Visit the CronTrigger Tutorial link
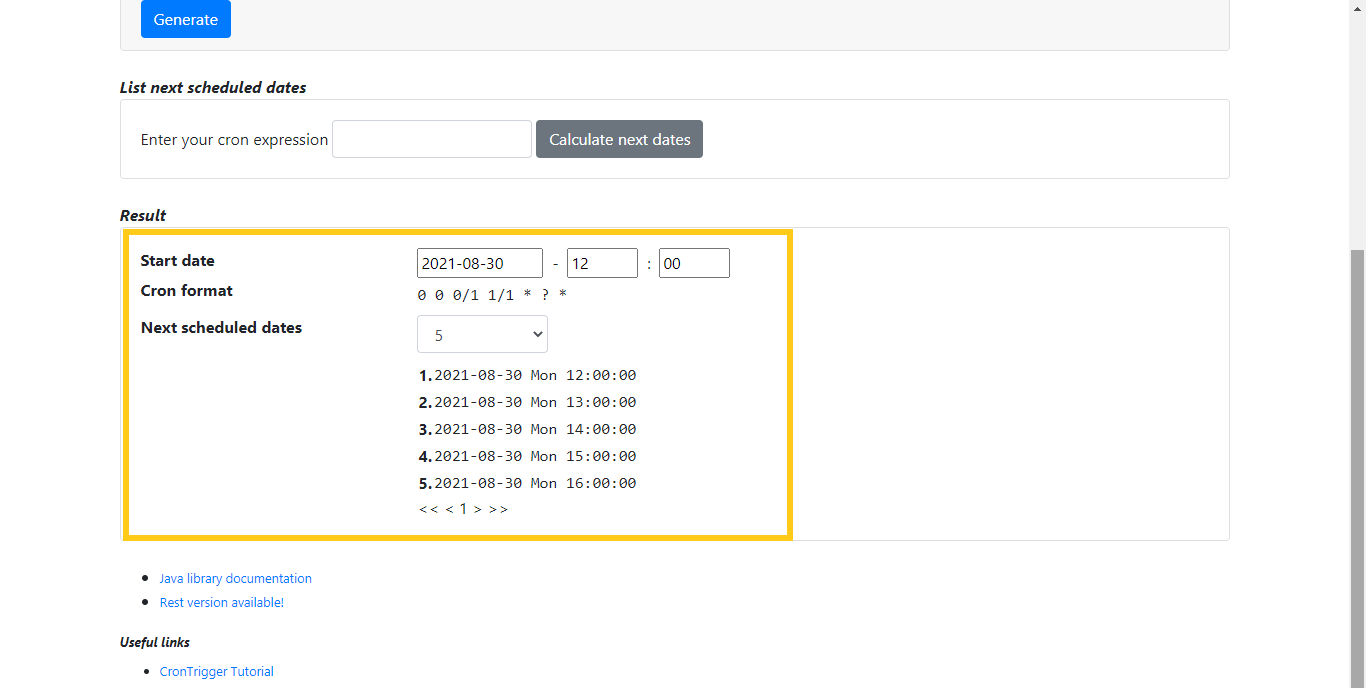Screen dimensions: 1366x688 [x=216, y=671]
